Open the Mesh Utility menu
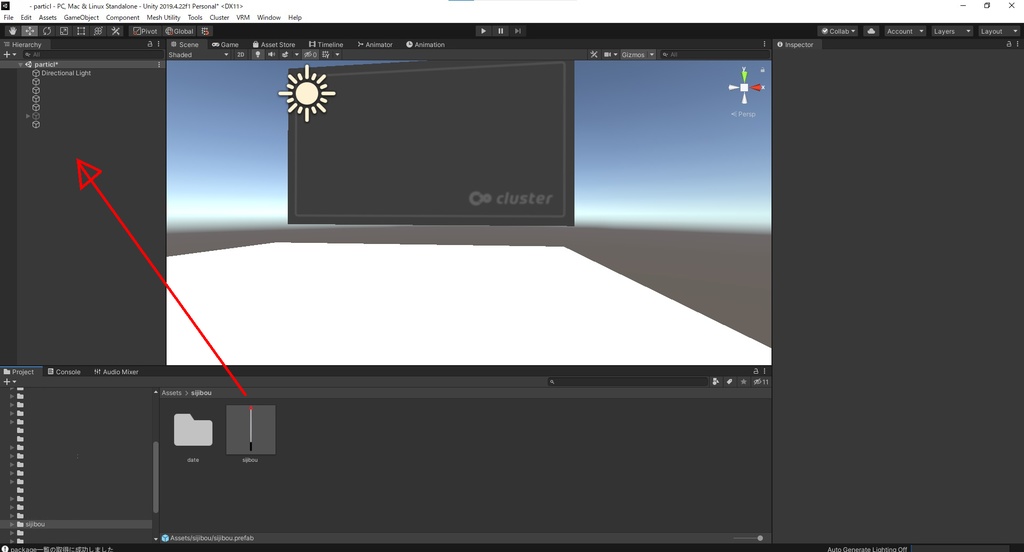This screenshot has width=1024, height=552. click(163, 18)
